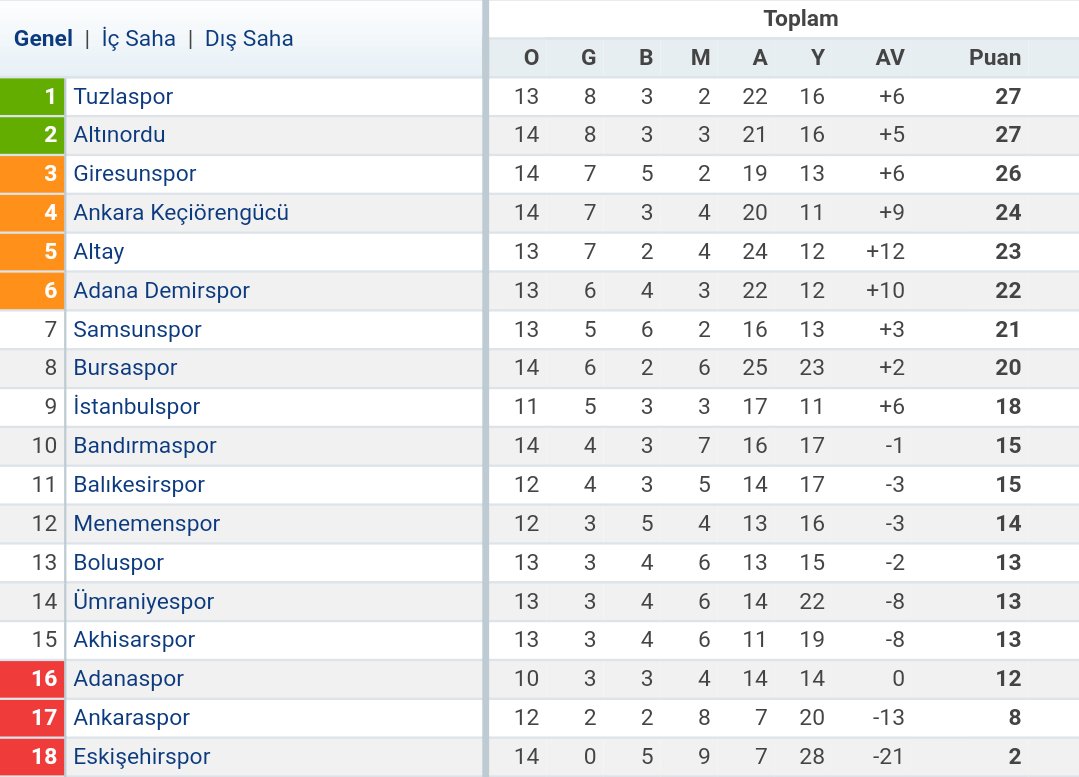Select Bursaspor from the table

click(125, 368)
